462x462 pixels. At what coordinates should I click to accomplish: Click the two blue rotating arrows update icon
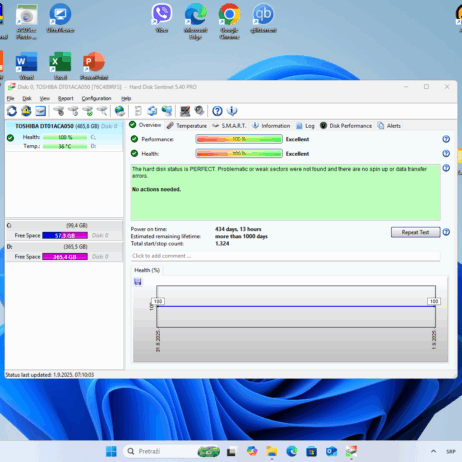(152, 111)
